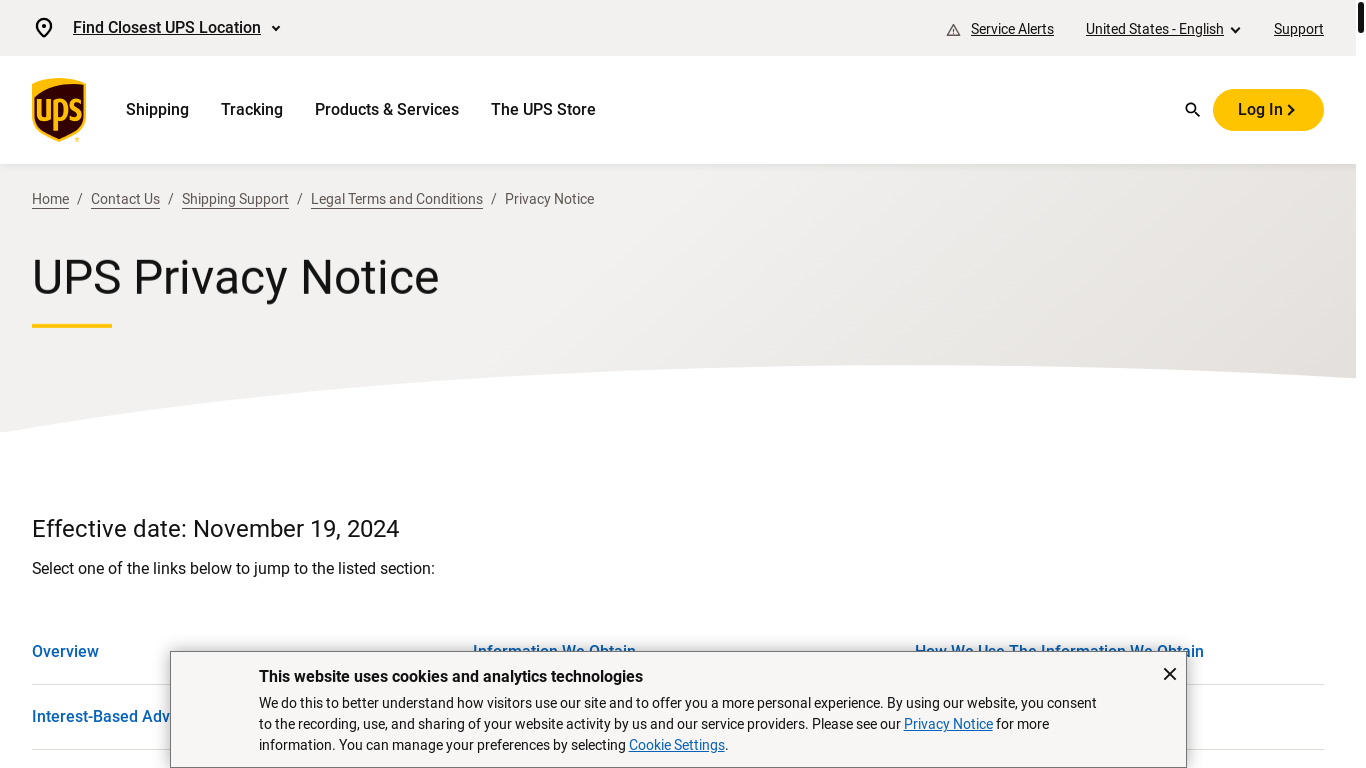Click the Service Alerts warning triangle icon

pyautogui.click(x=953, y=30)
